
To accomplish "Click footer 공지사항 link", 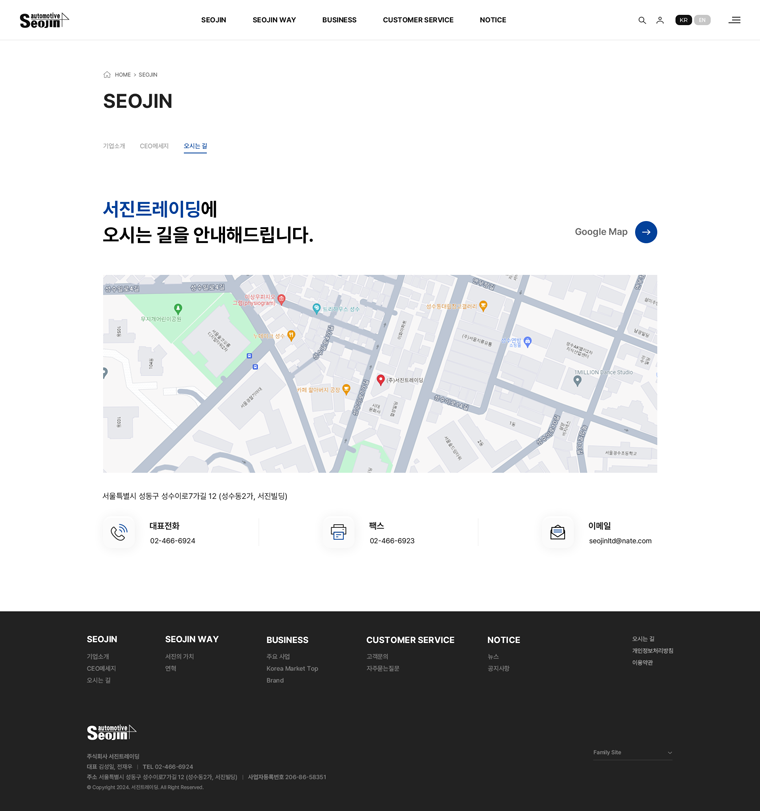I will pyautogui.click(x=498, y=668).
